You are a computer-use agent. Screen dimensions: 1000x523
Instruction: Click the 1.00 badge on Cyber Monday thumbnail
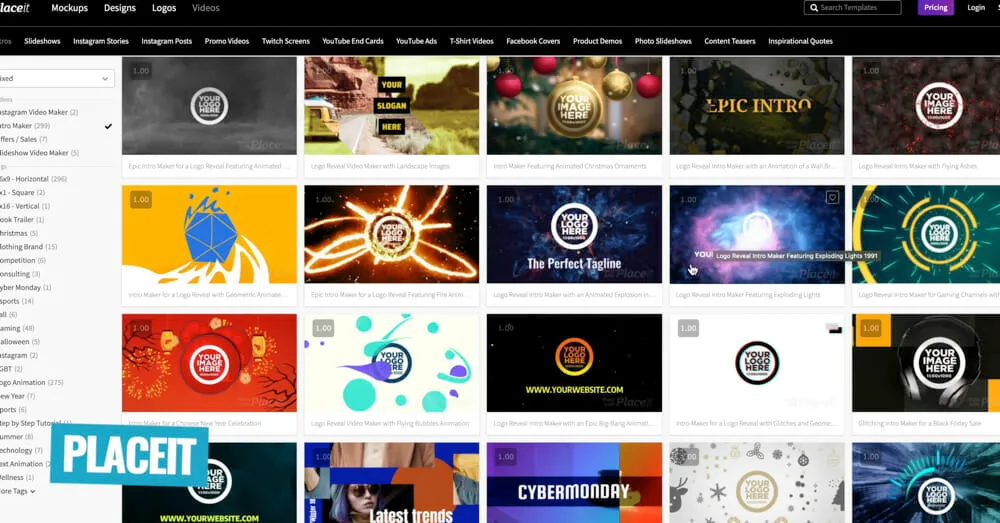point(506,457)
